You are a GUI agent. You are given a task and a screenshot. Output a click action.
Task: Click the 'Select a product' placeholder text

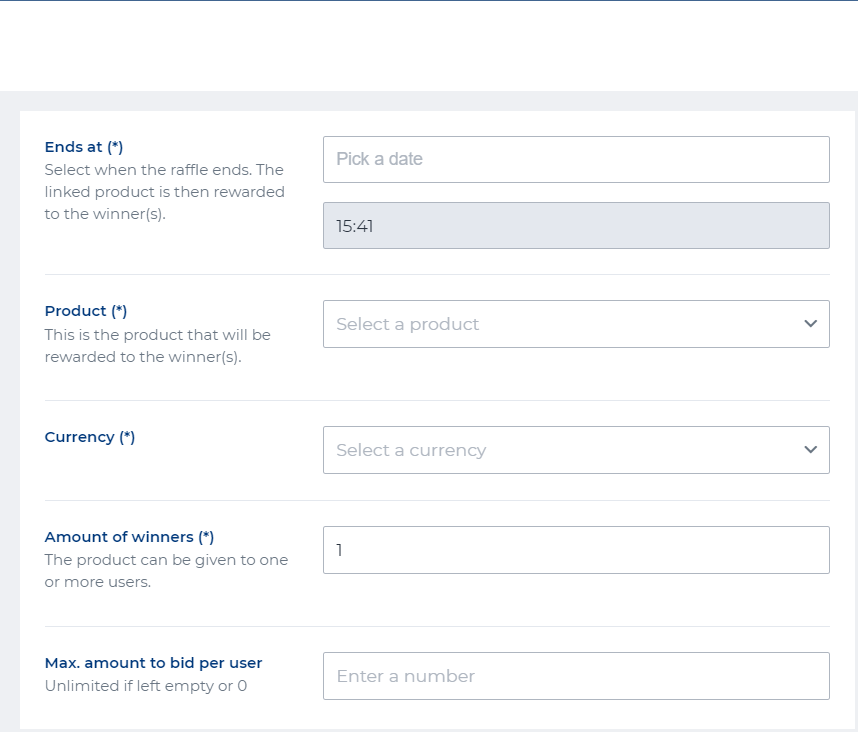coord(408,324)
